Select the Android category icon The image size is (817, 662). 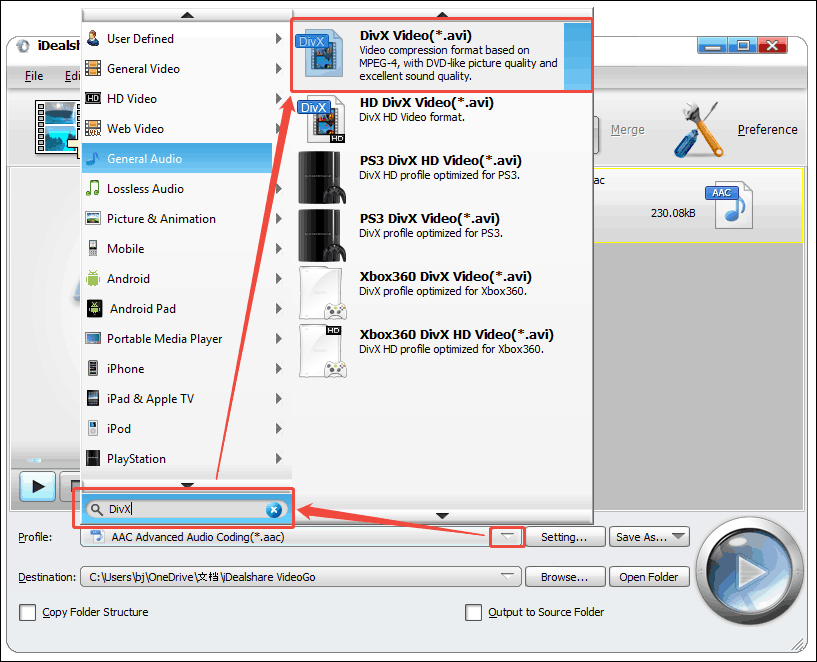click(x=92, y=278)
